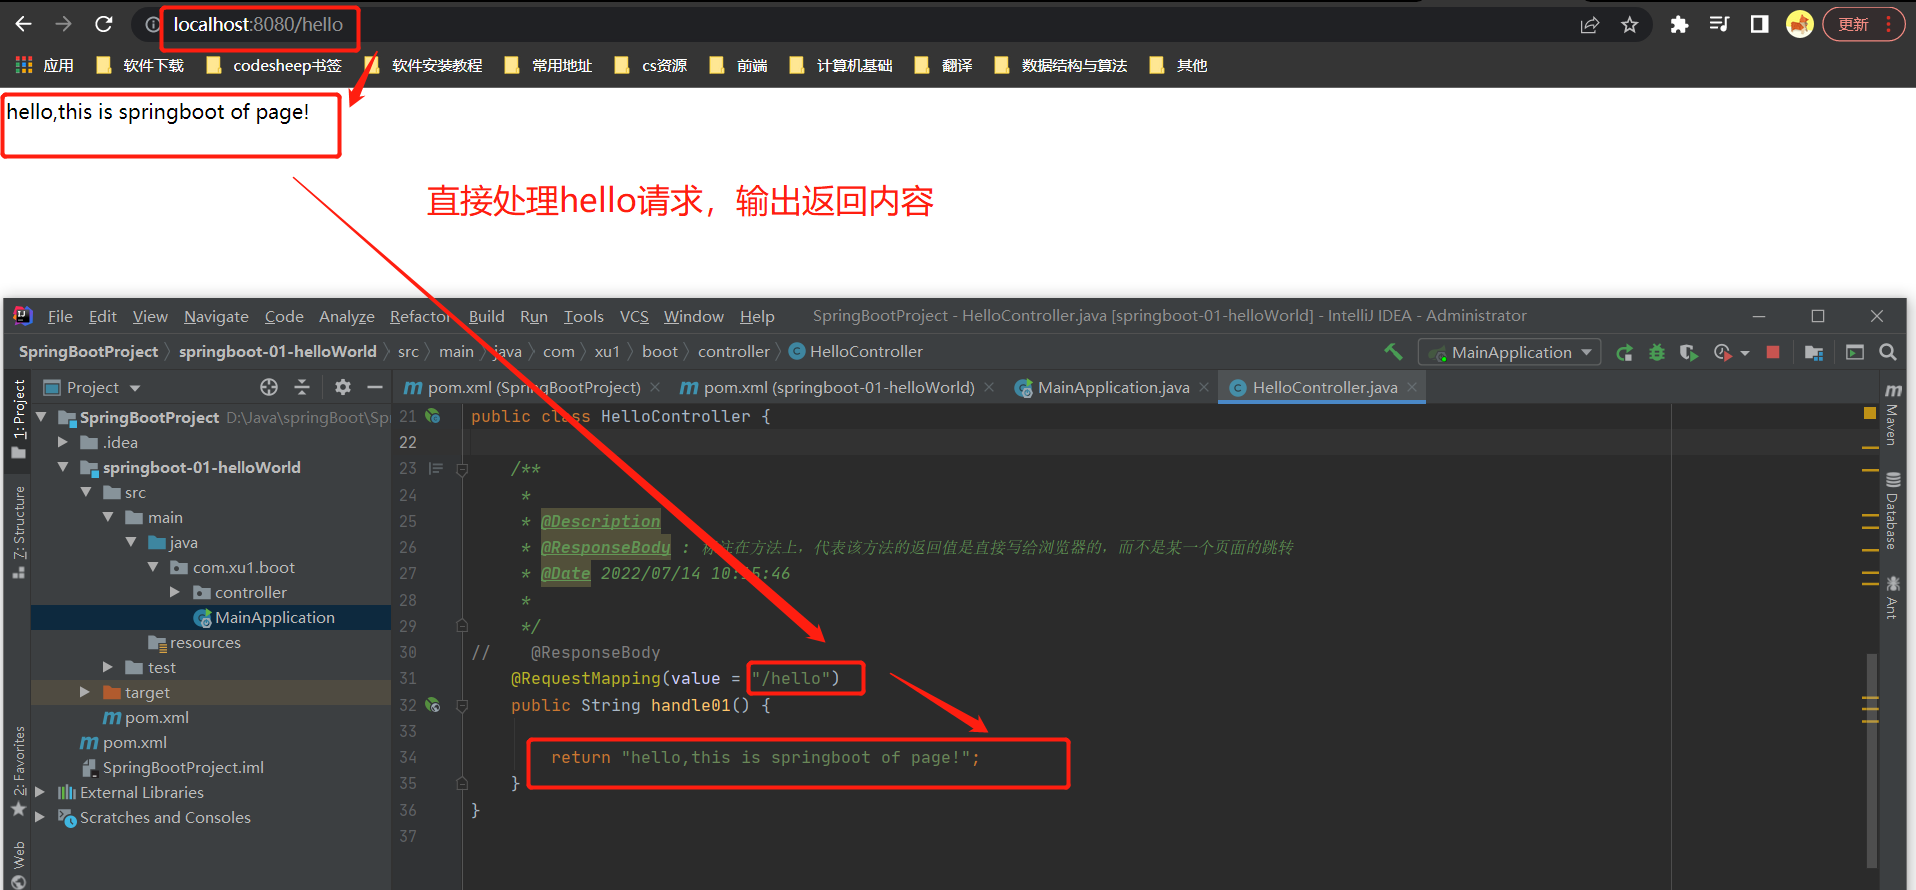
Task: Collapse all icon in Project panel
Action: click(x=302, y=387)
